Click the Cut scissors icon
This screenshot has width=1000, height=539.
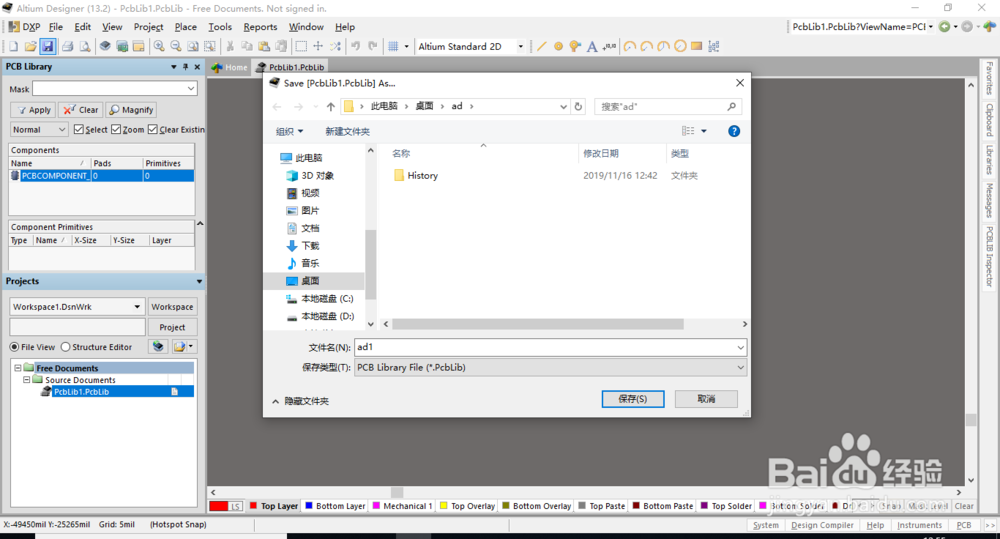click(x=230, y=47)
